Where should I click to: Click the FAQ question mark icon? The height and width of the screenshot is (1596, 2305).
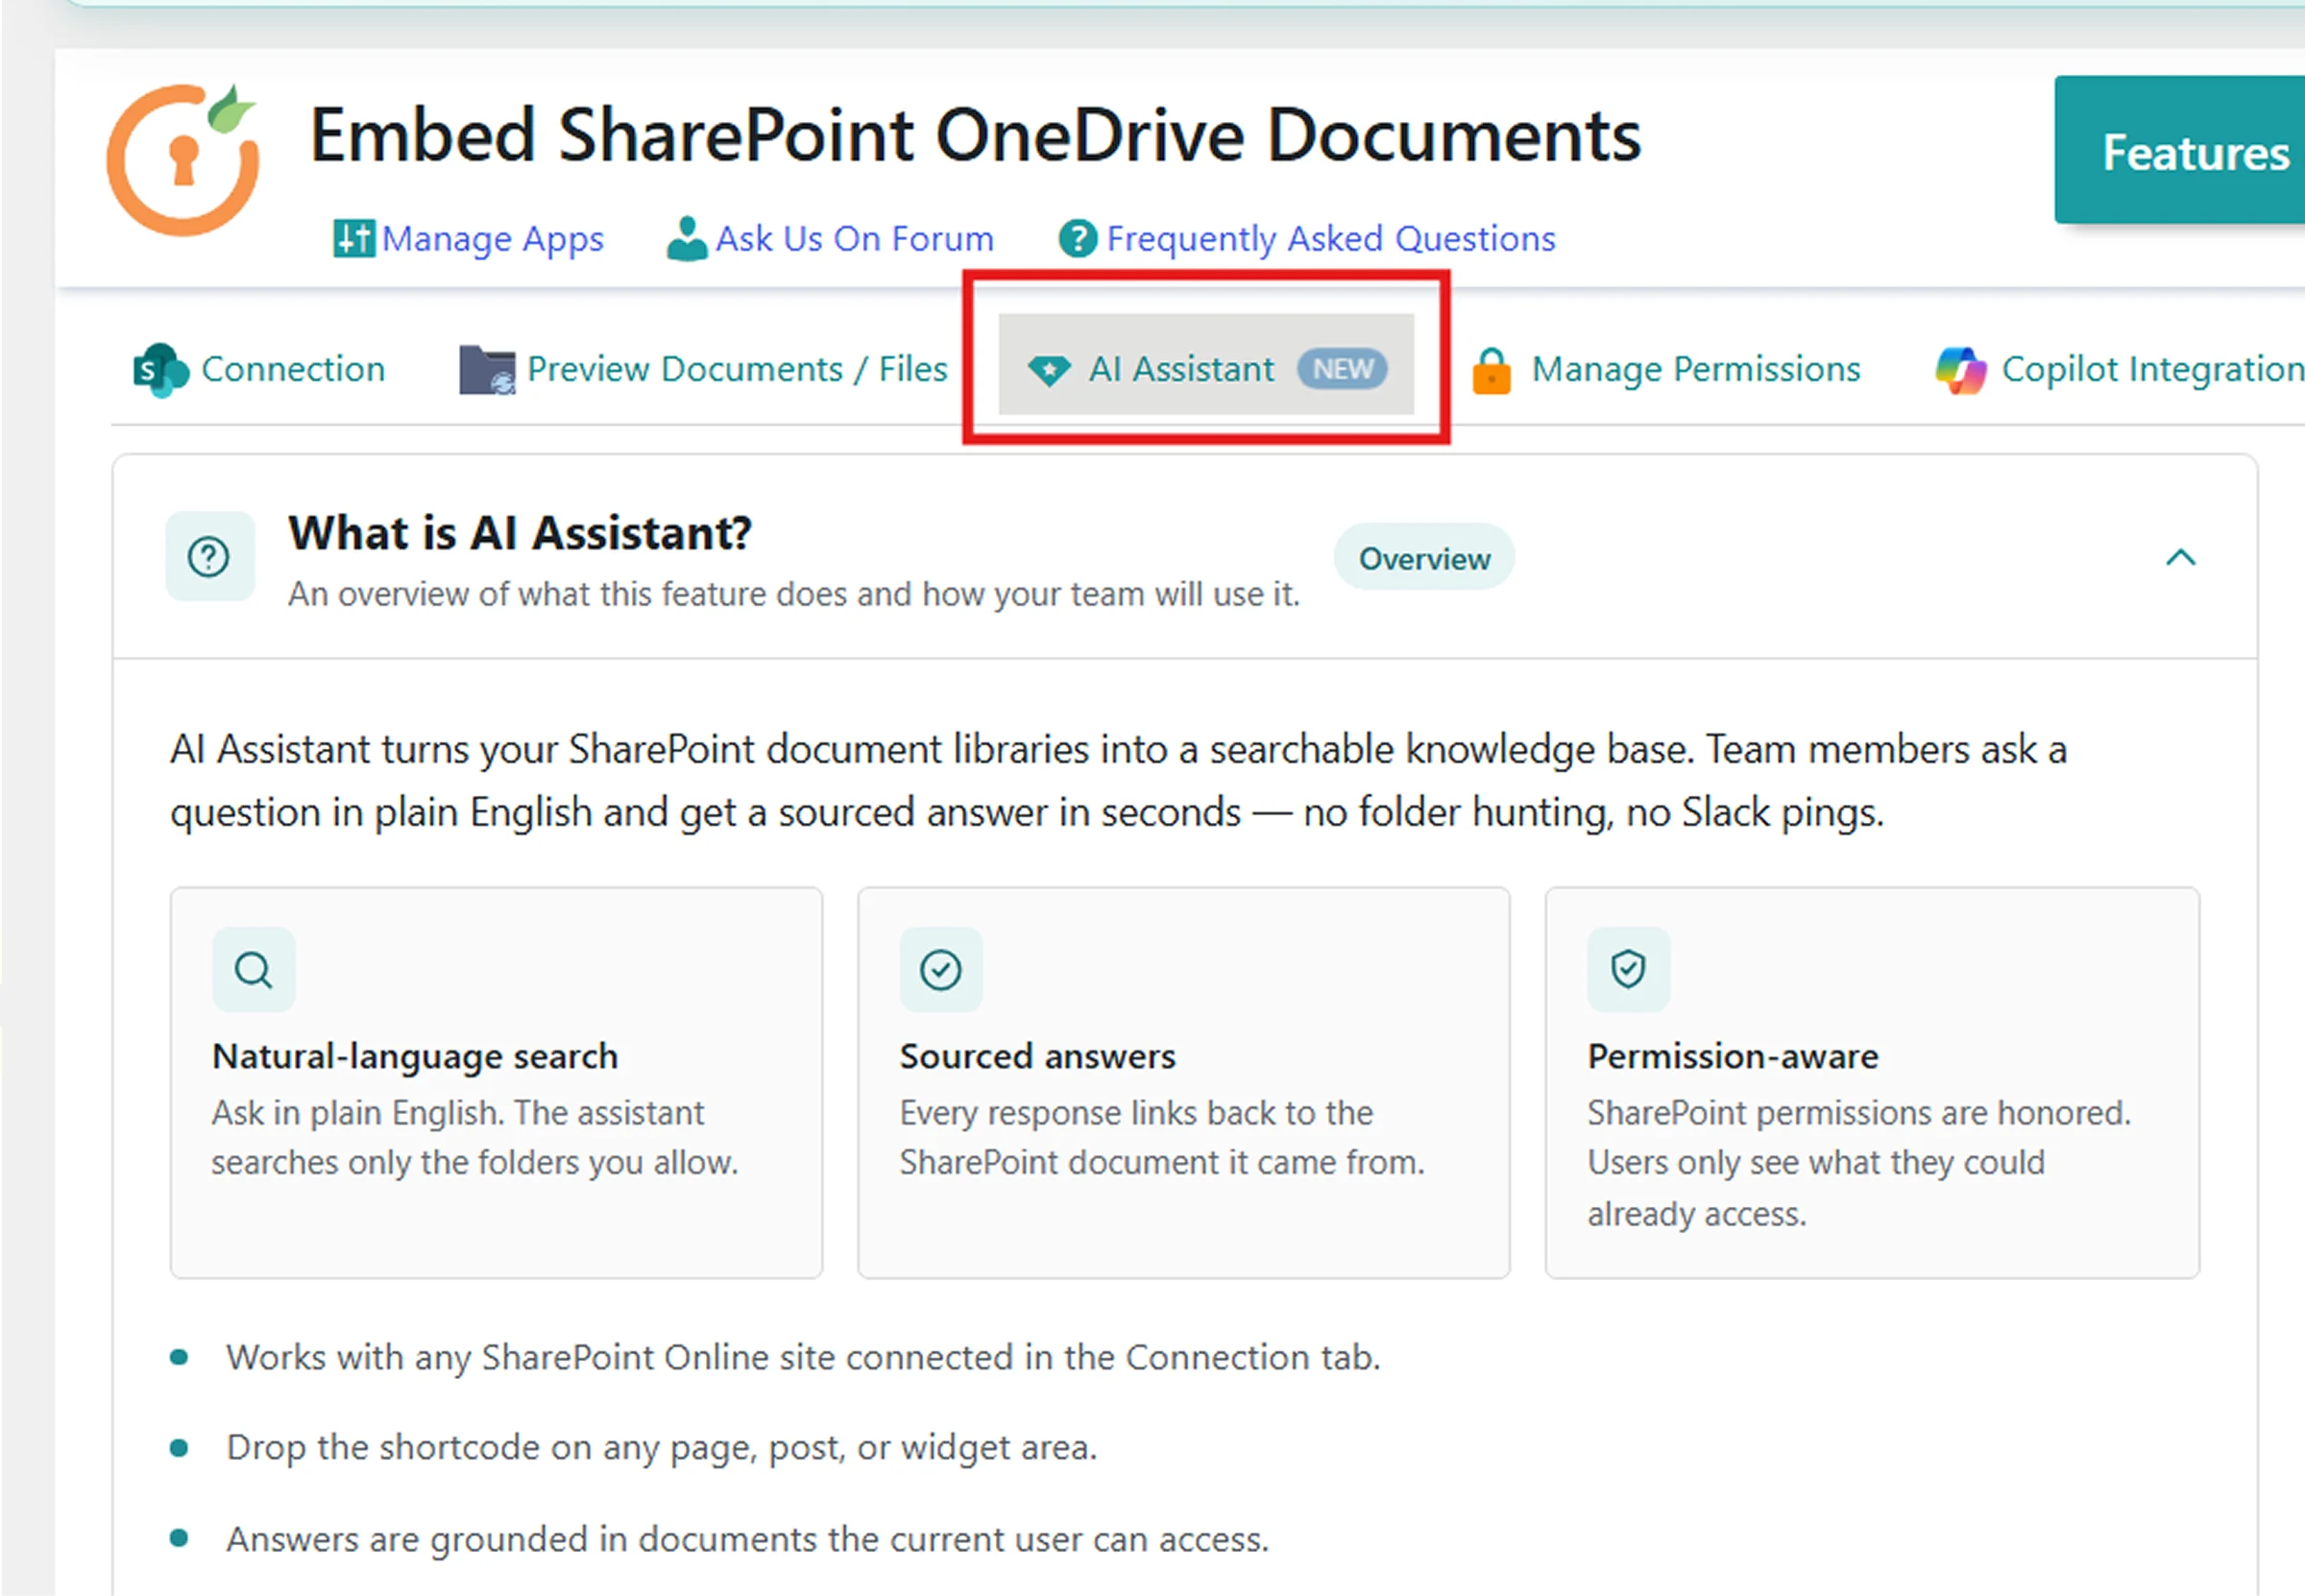coord(1077,239)
